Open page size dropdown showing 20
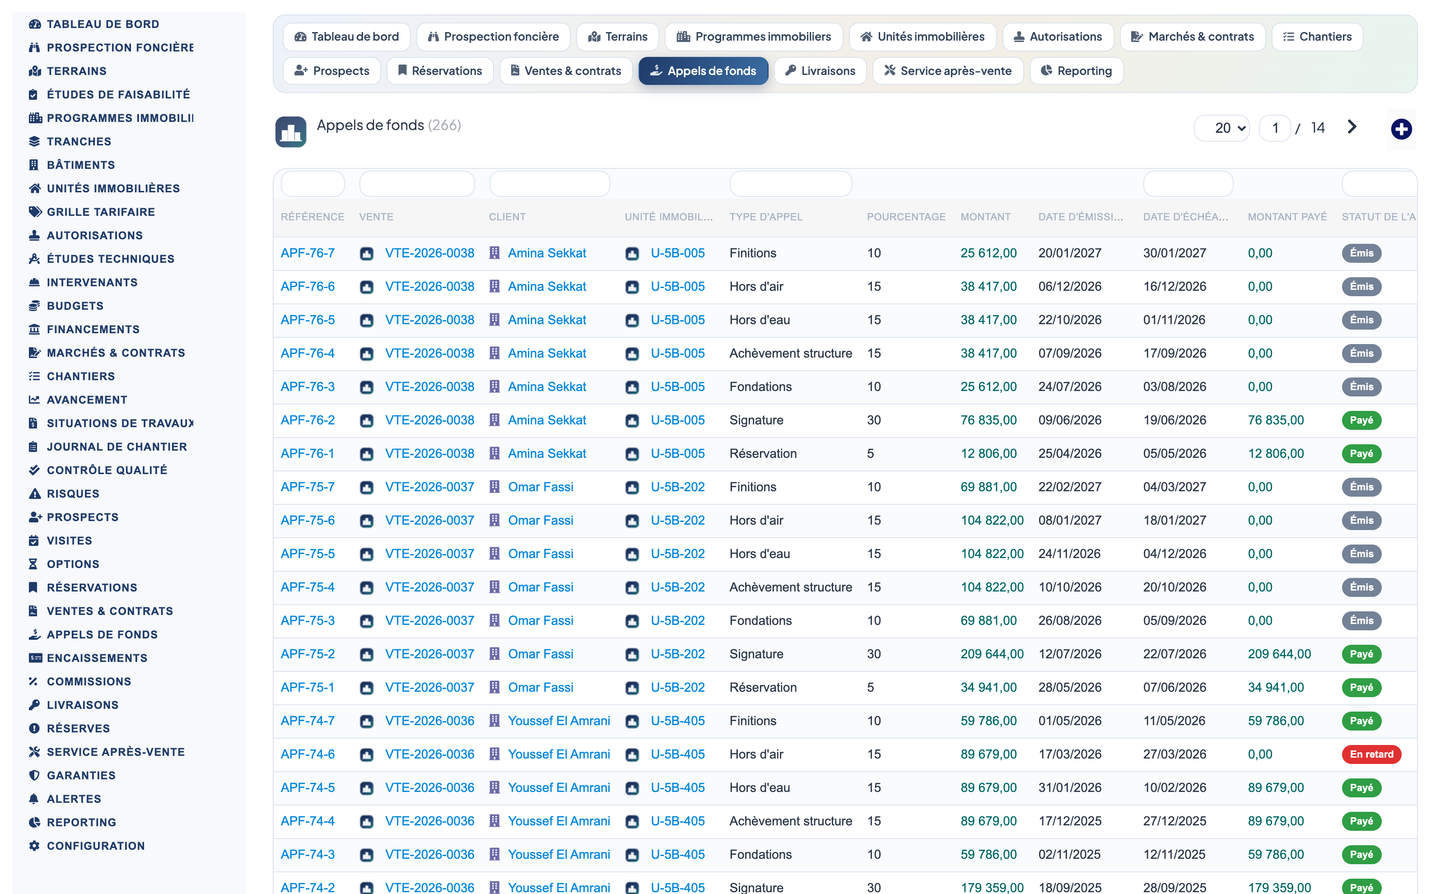The image size is (1445, 894). [1222, 128]
